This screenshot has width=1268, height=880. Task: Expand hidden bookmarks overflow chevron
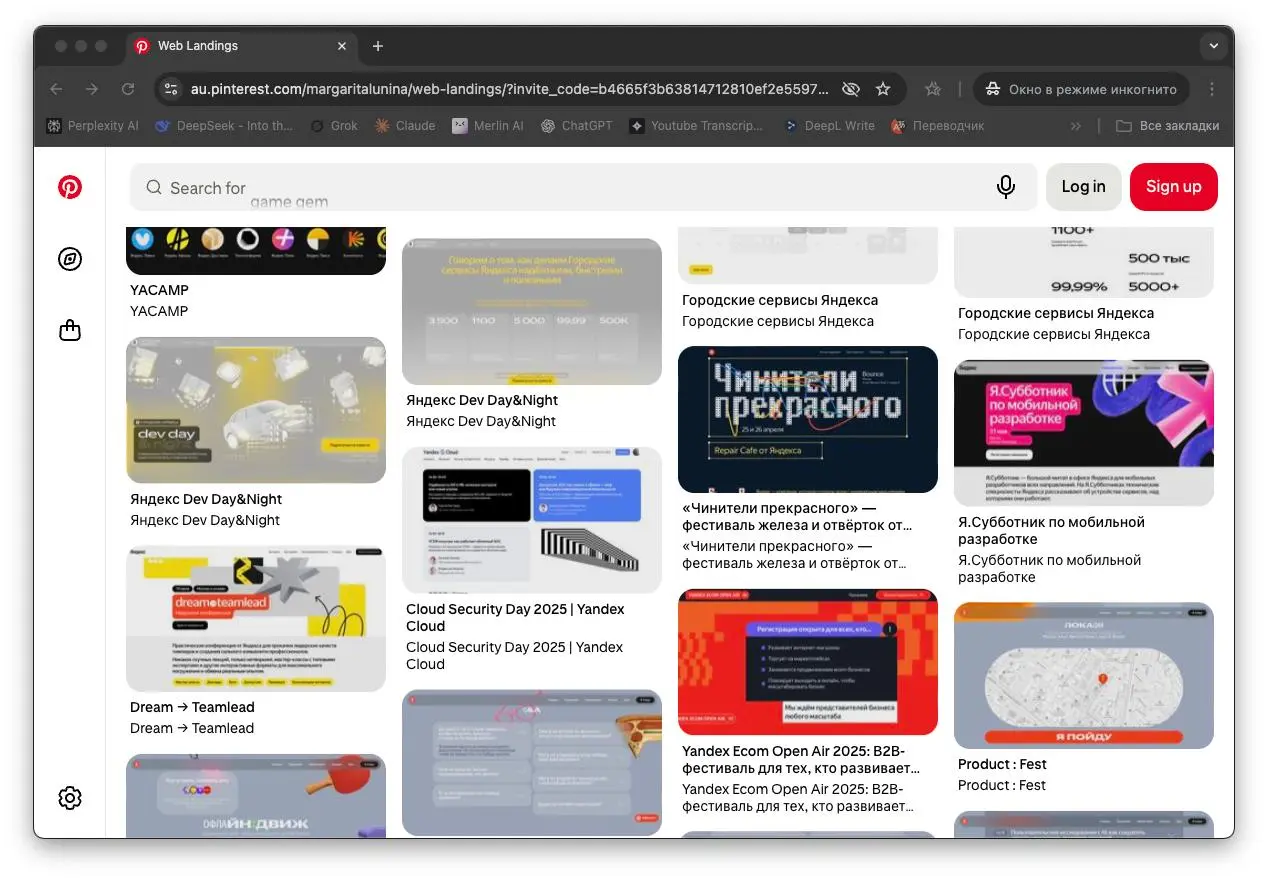point(1075,126)
